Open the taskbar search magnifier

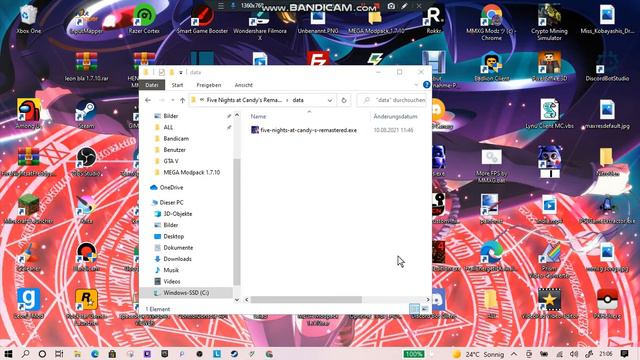tap(25, 354)
